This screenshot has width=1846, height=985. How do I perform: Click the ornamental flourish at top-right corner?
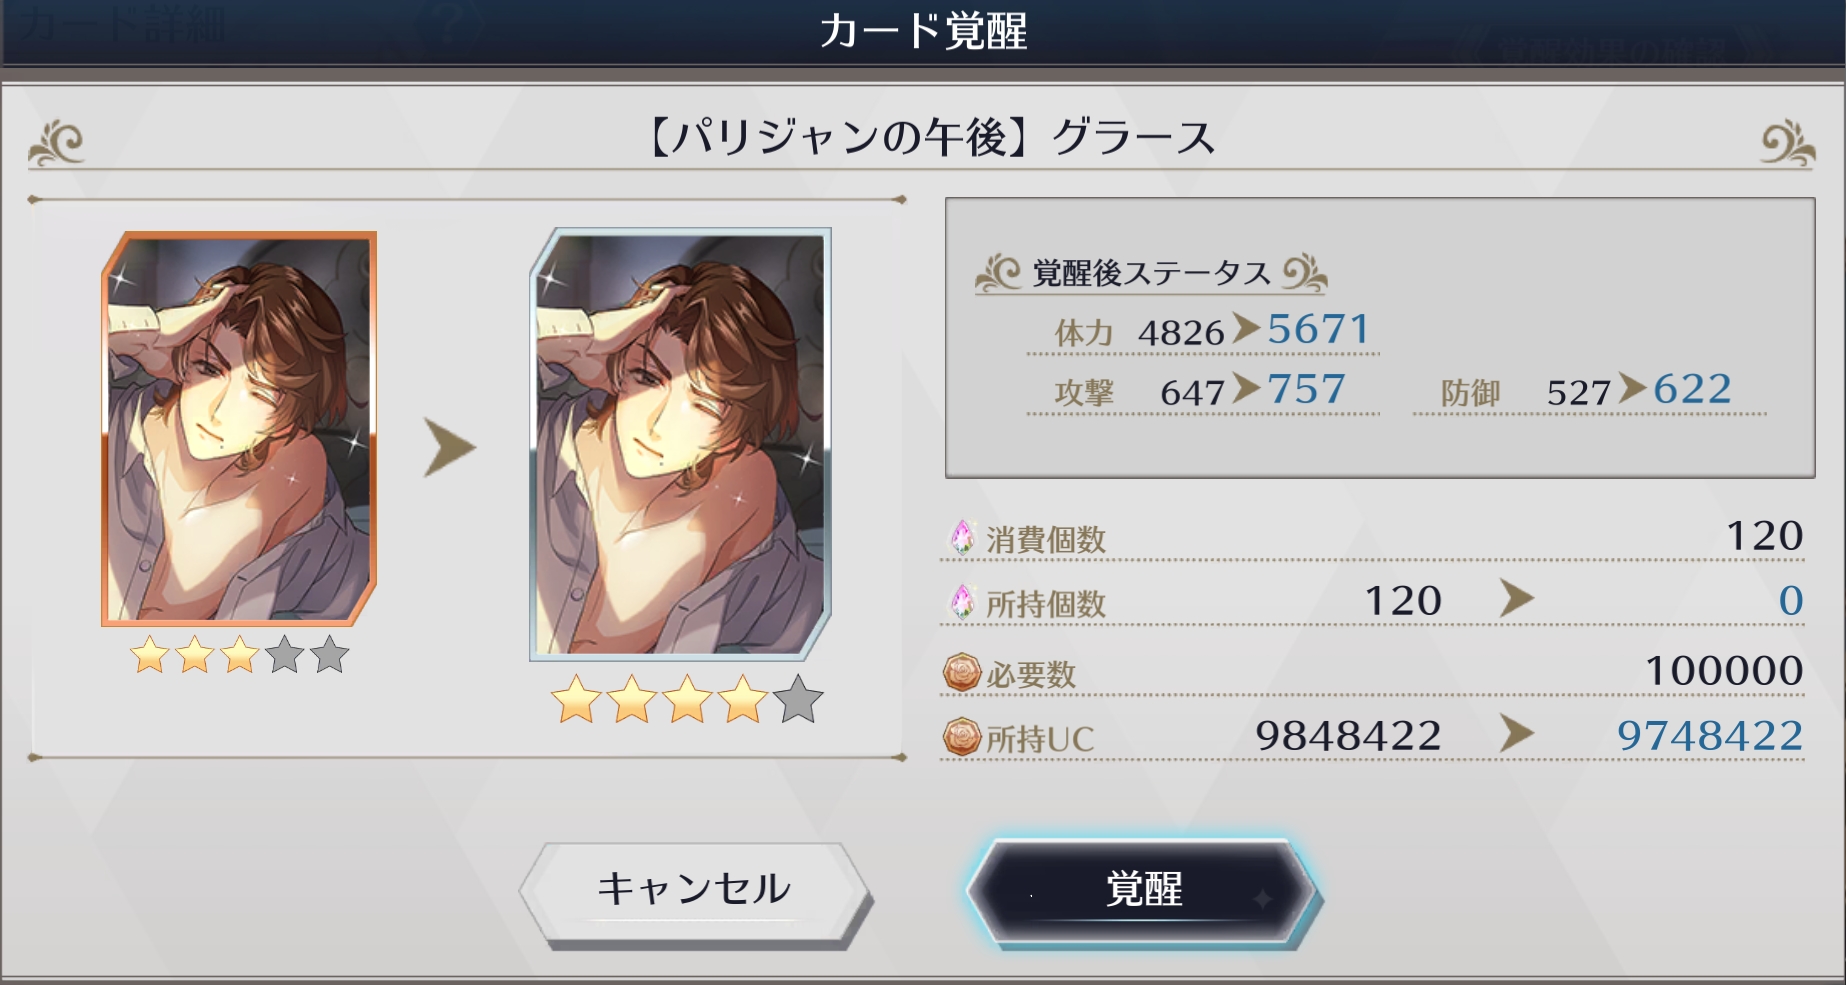(x=1787, y=144)
